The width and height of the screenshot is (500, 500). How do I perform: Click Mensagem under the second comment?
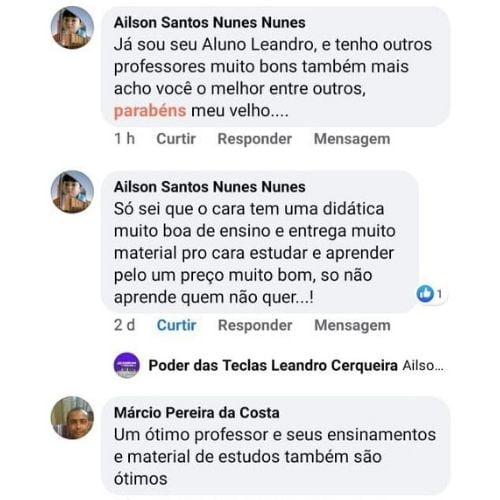[352, 325]
